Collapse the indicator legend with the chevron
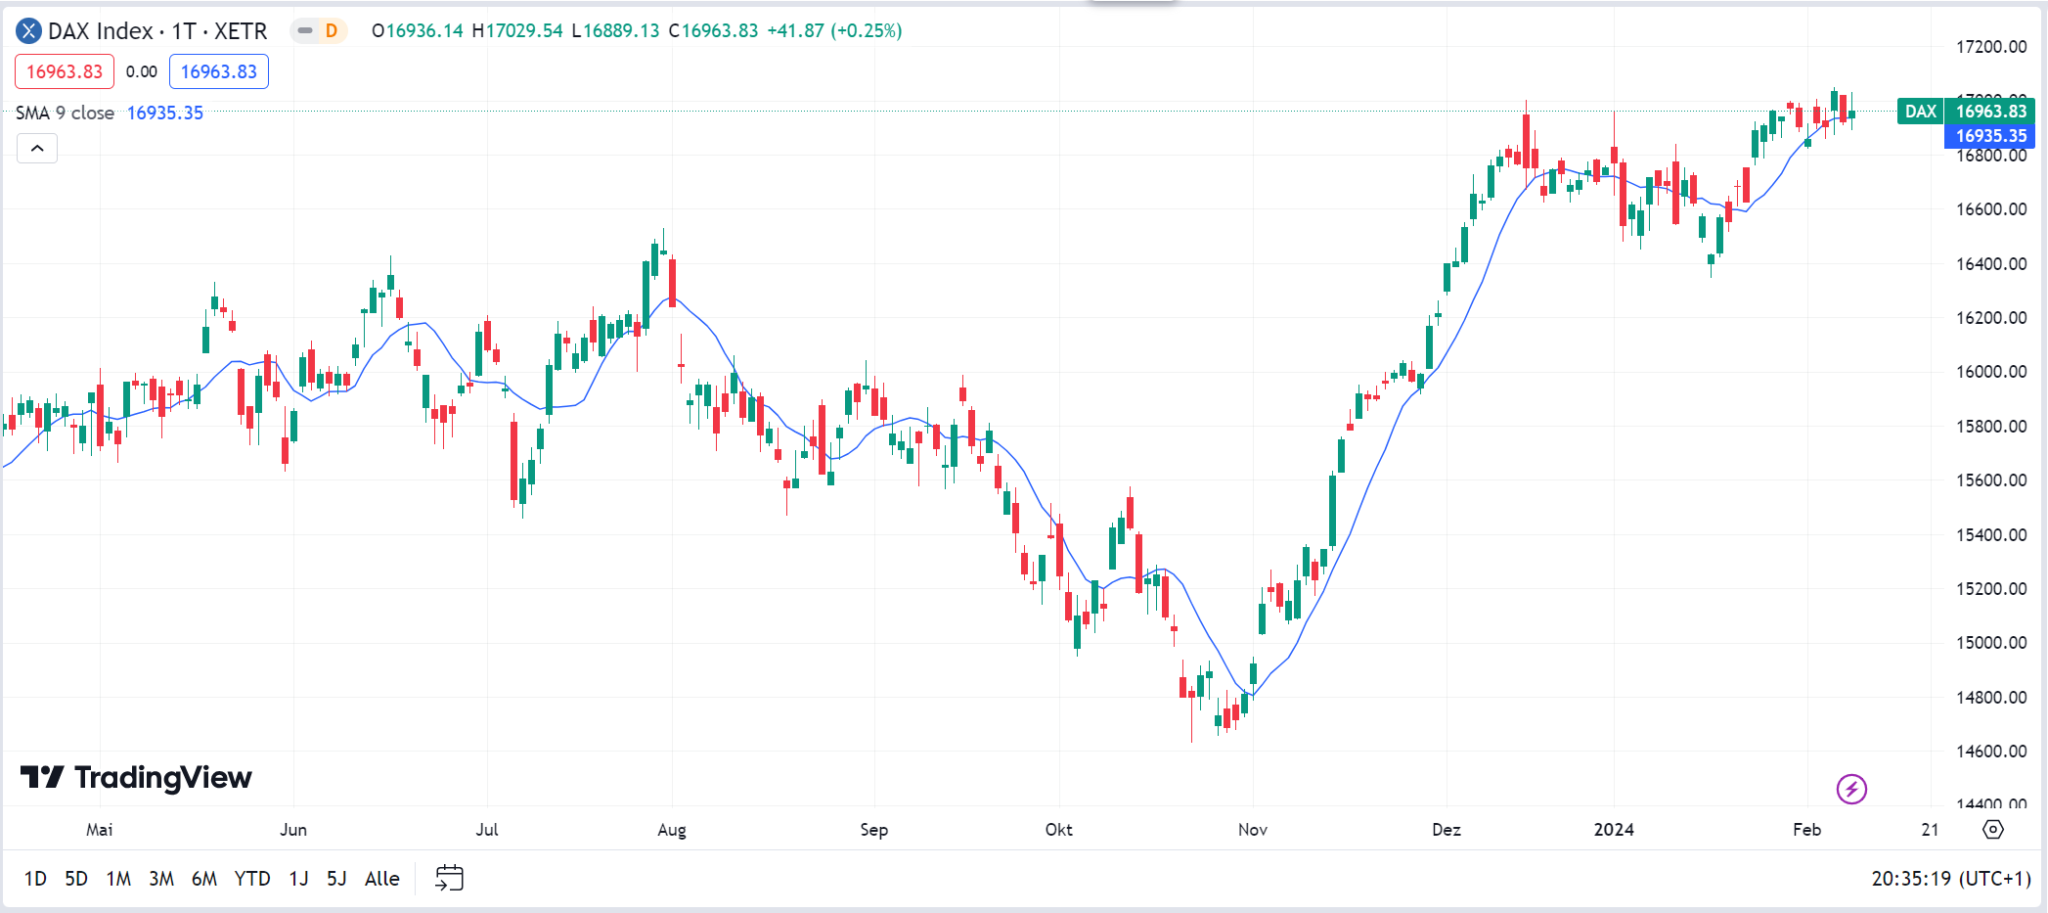2048x913 pixels. (x=37, y=147)
